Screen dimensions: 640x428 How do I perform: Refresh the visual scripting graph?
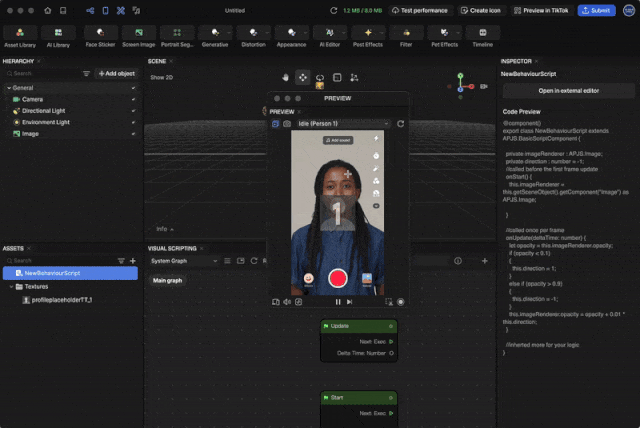pos(254,261)
